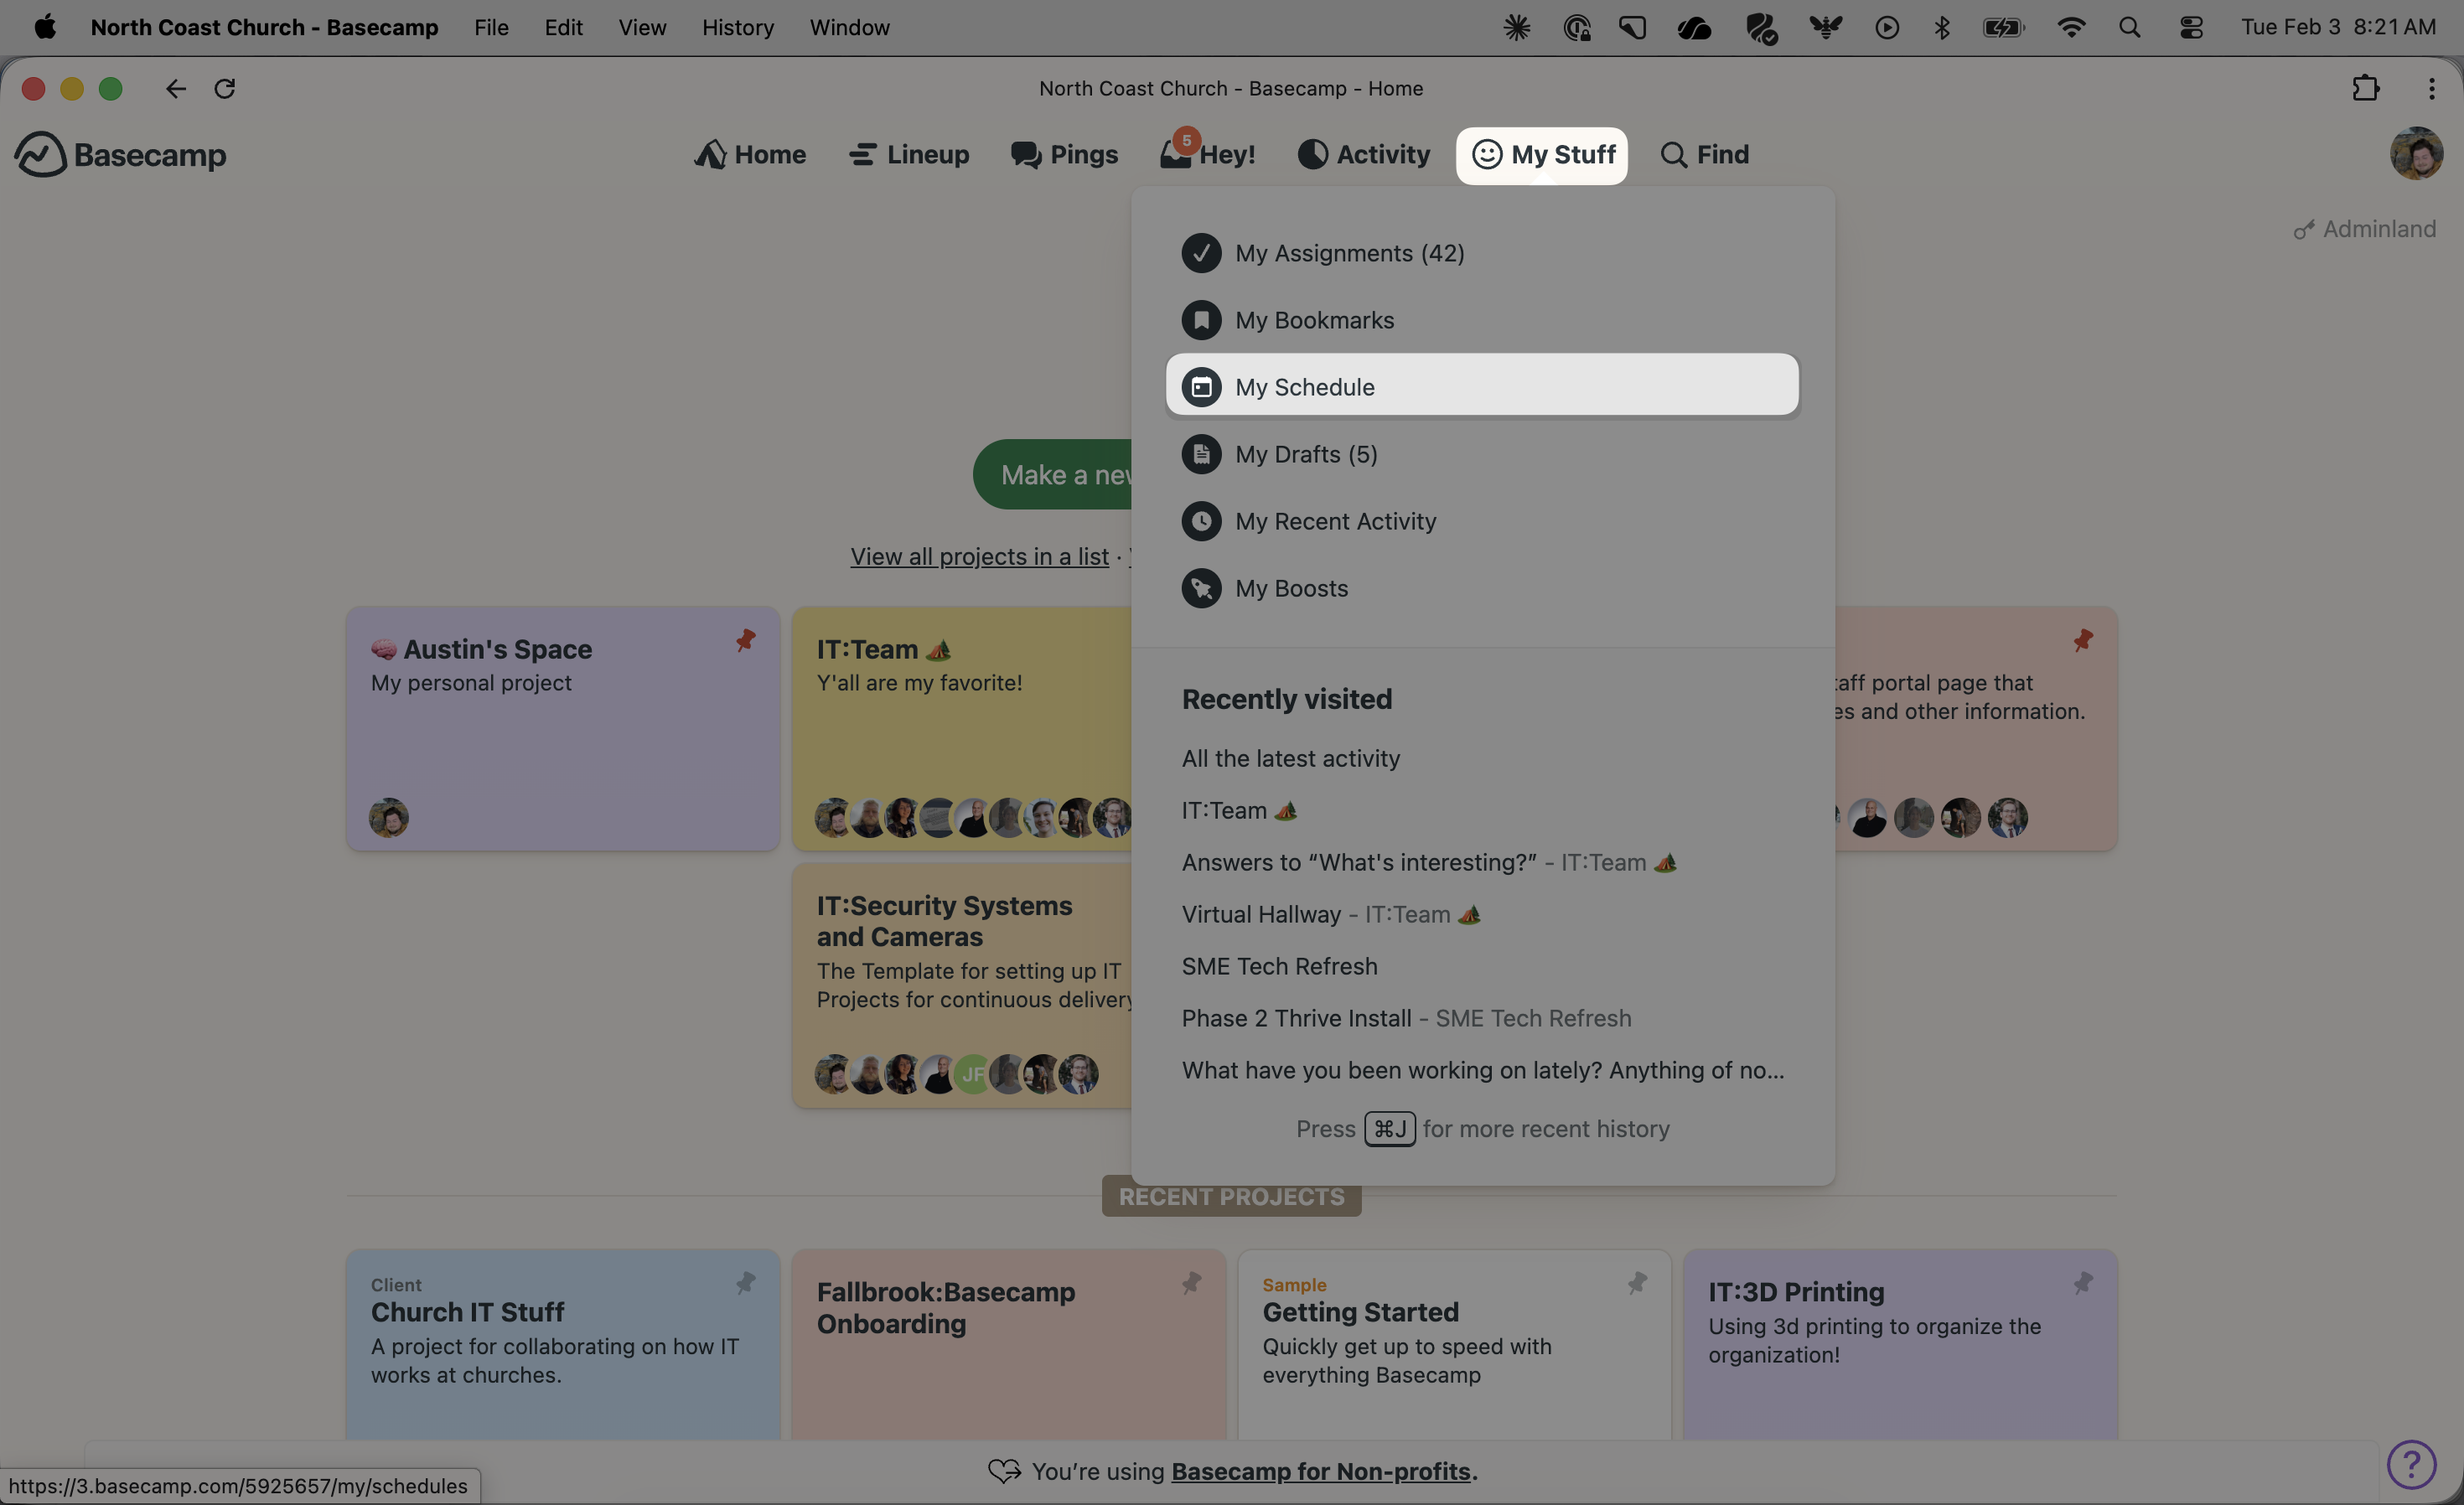Open your profile avatar at the top right
Screen dimensions: 2464x1505
[x=2416, y=154]
